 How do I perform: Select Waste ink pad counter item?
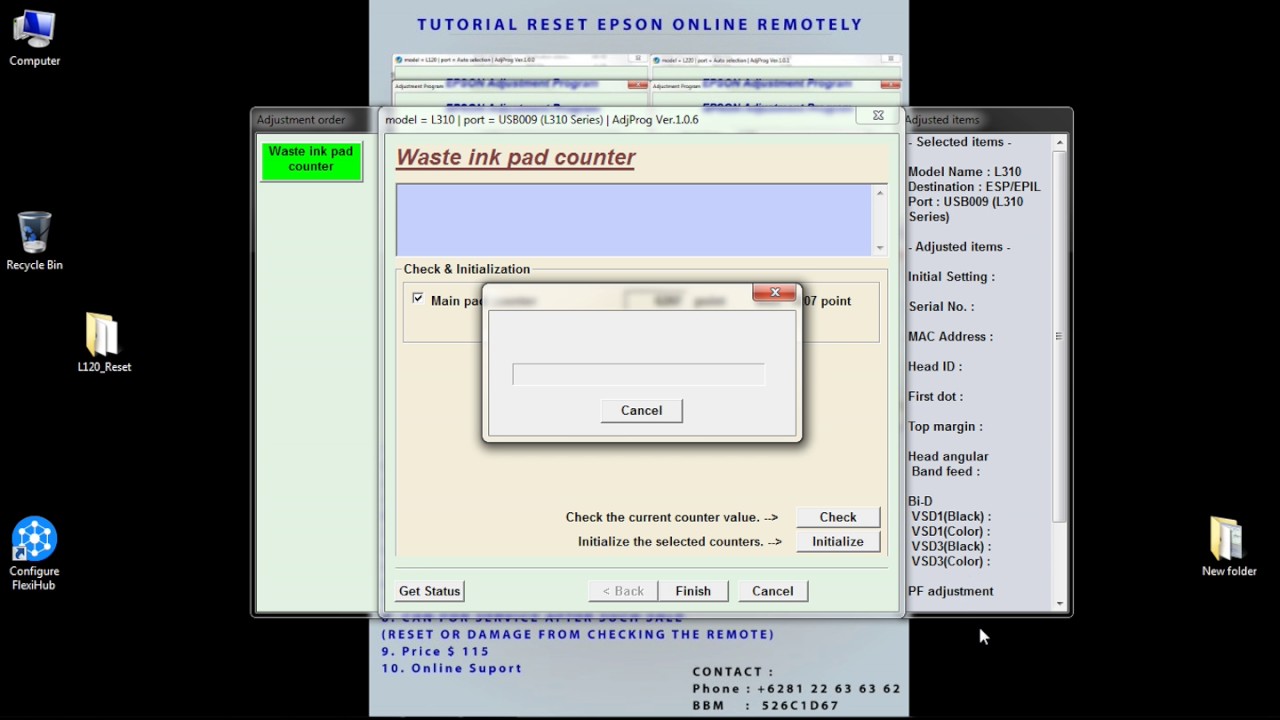311,160
